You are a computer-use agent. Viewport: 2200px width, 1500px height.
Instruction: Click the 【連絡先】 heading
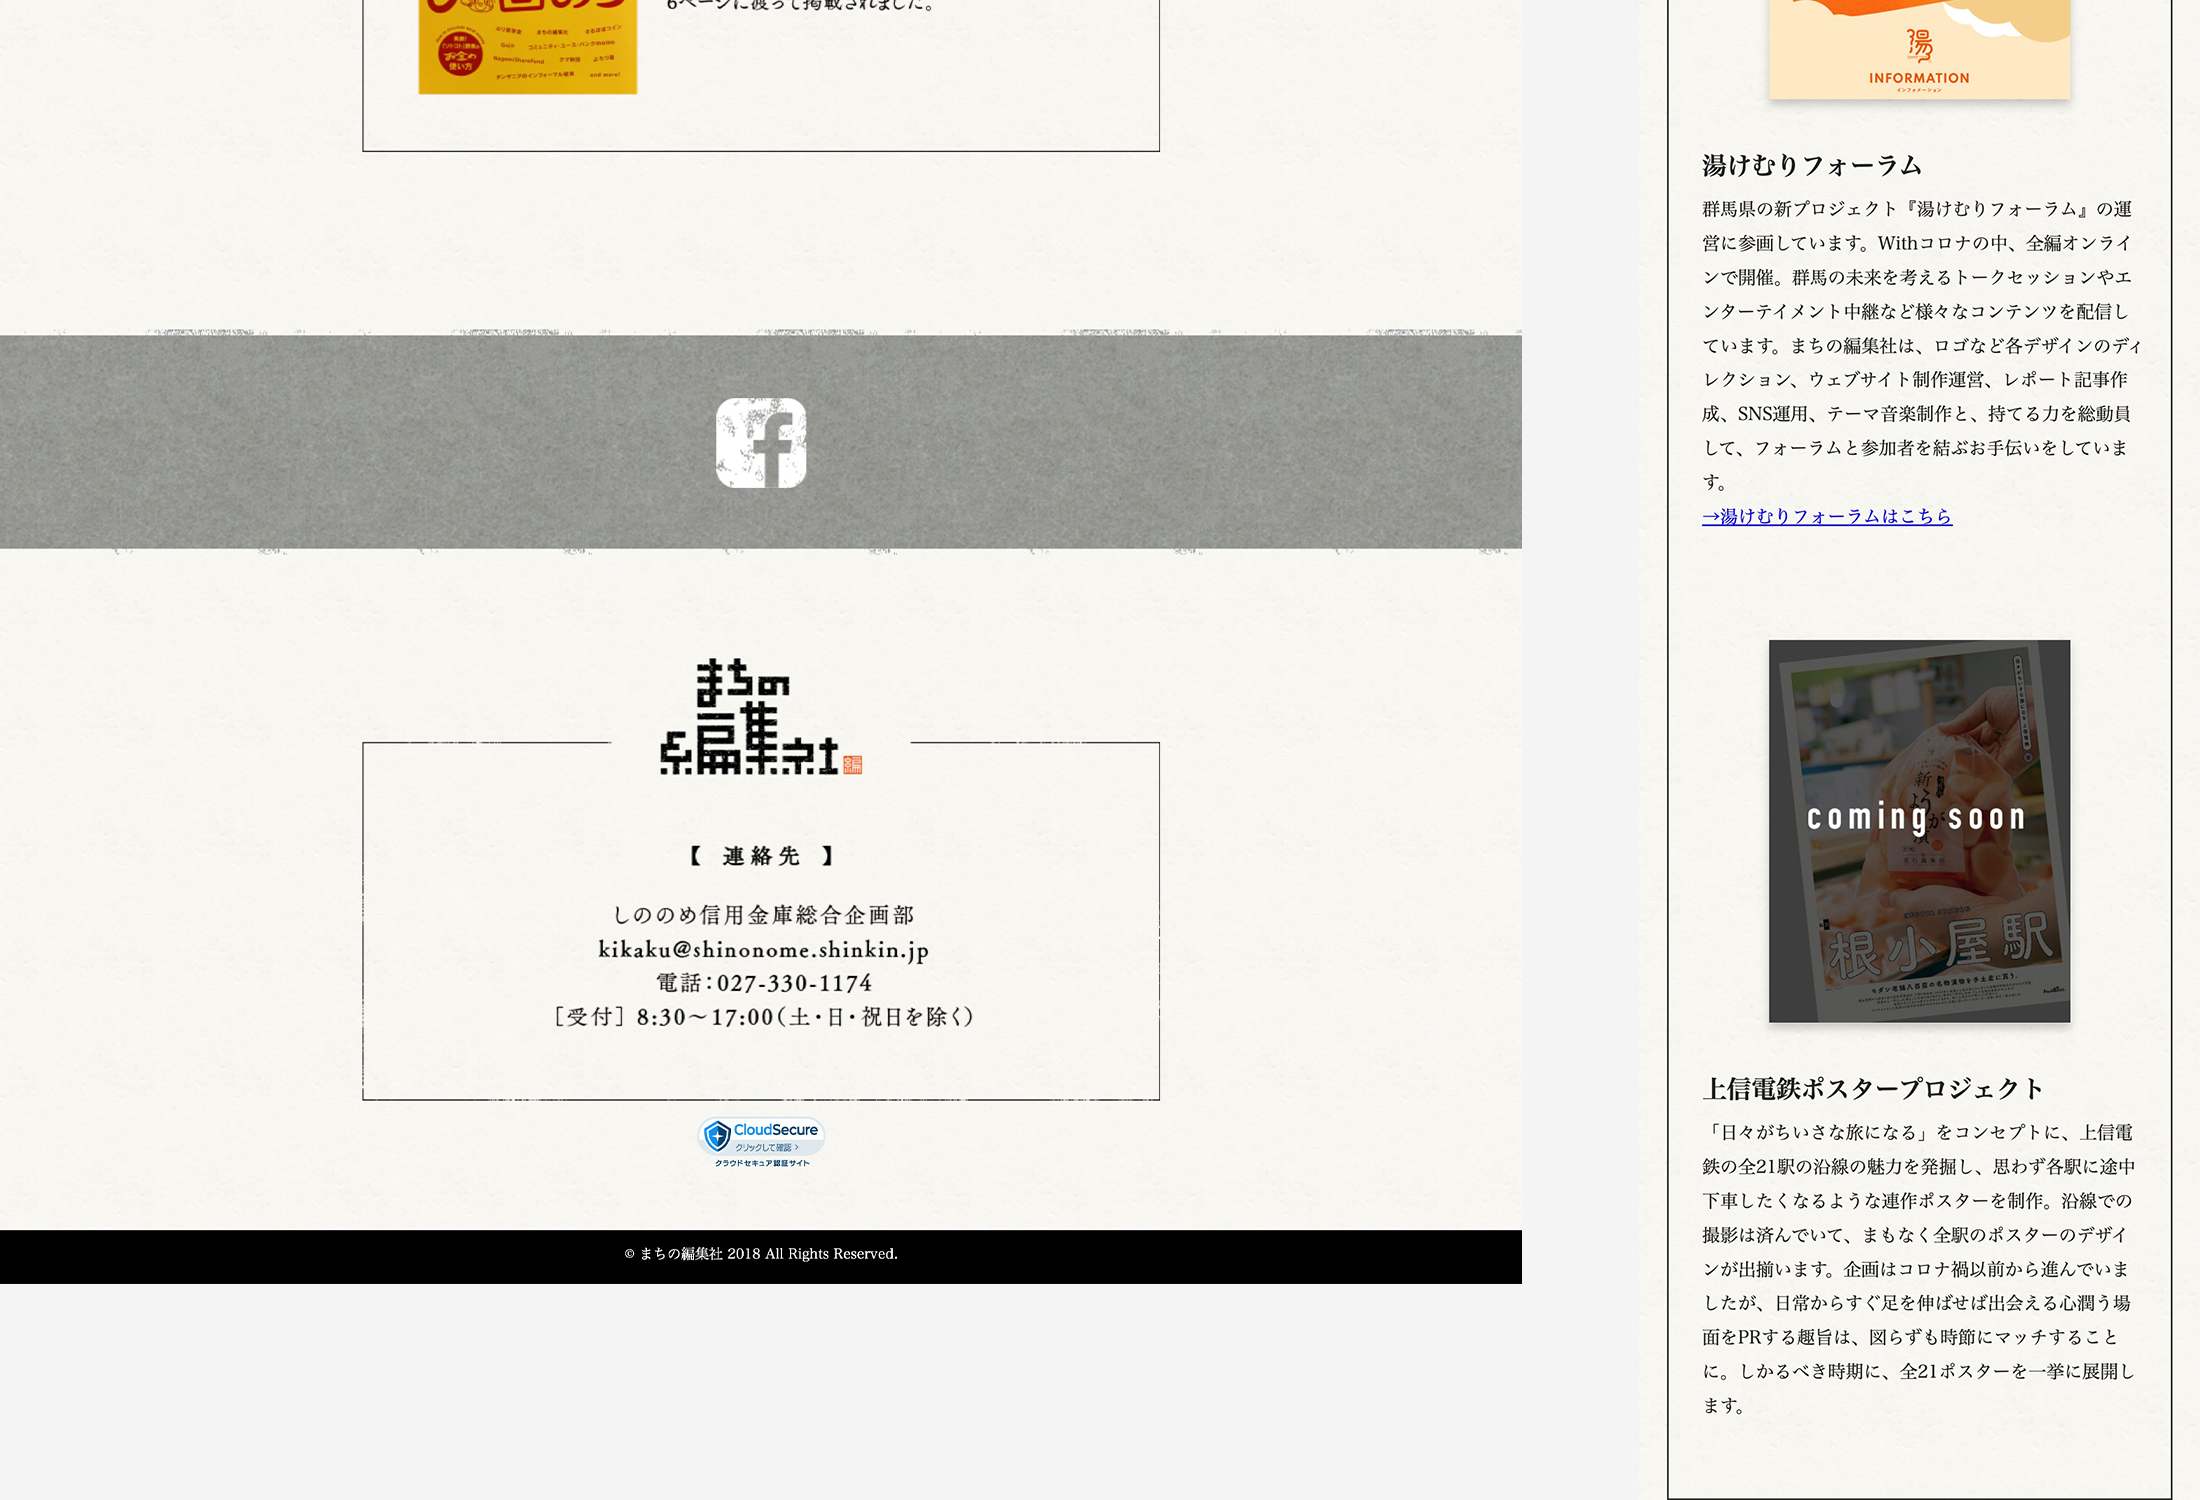761,856
